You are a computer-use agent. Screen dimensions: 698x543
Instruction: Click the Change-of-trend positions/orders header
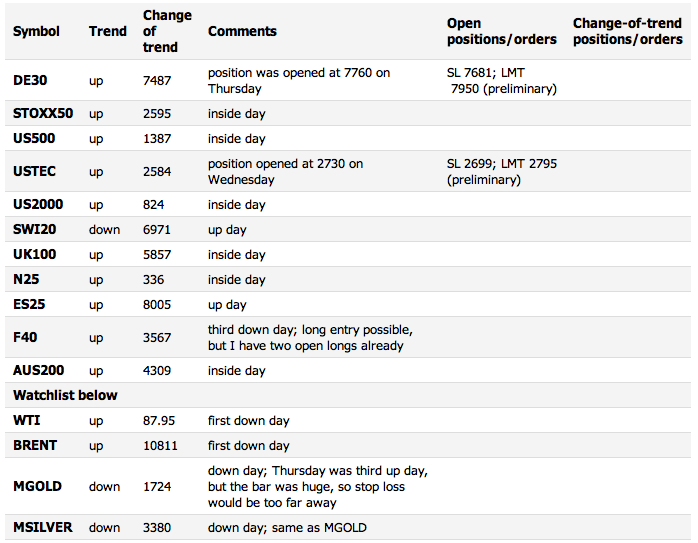coord(628,31)
